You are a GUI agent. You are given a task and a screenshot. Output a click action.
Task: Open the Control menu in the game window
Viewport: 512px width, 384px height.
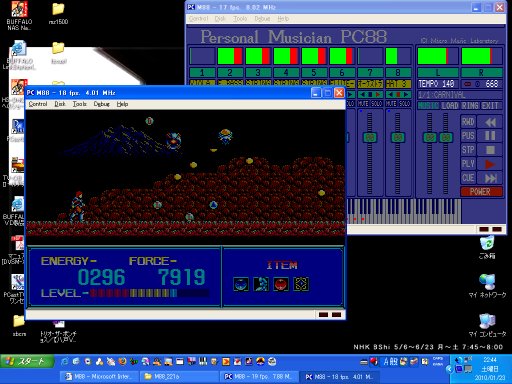pos(38,104)
